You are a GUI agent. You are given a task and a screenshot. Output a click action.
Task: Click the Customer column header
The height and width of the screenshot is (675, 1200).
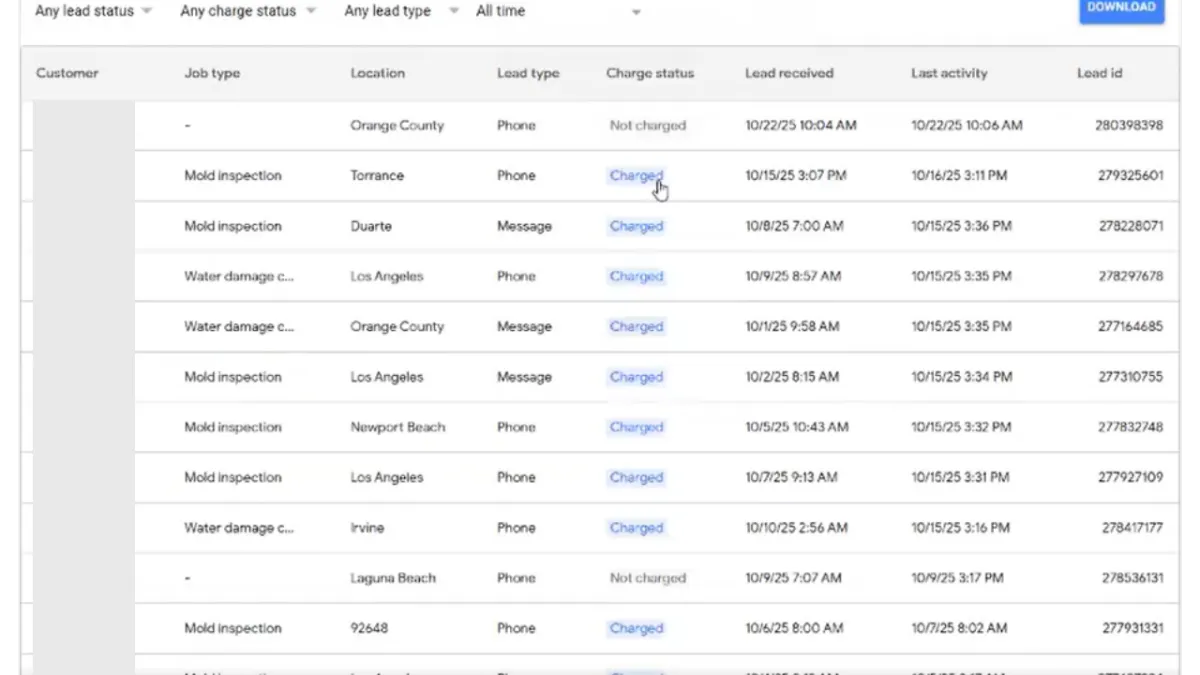tap(67, 73)
